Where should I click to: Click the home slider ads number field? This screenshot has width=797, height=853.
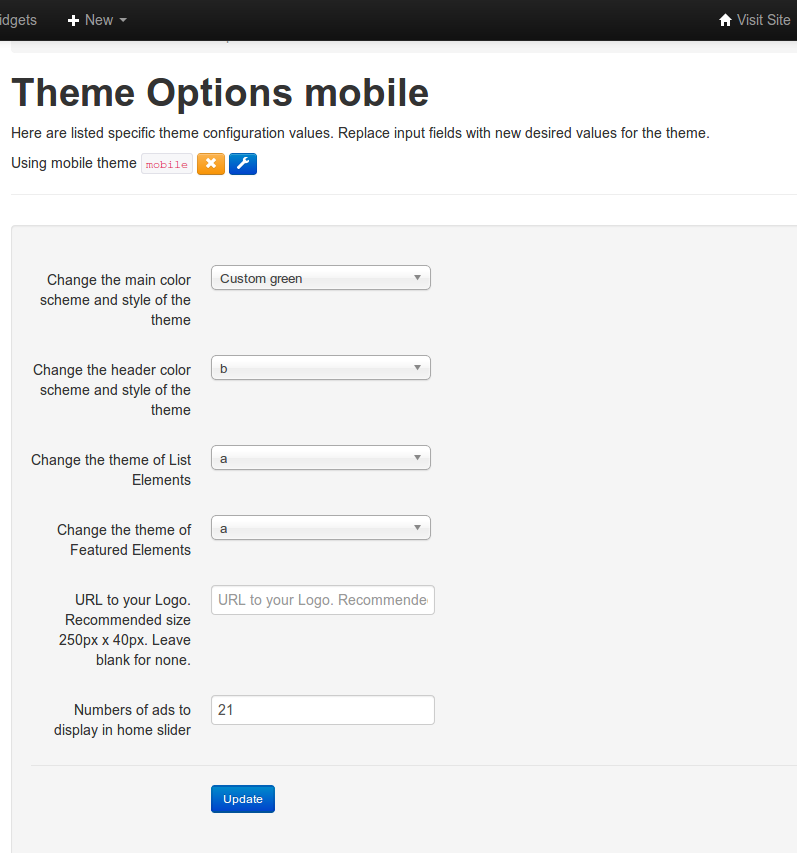tap(322, 710)
